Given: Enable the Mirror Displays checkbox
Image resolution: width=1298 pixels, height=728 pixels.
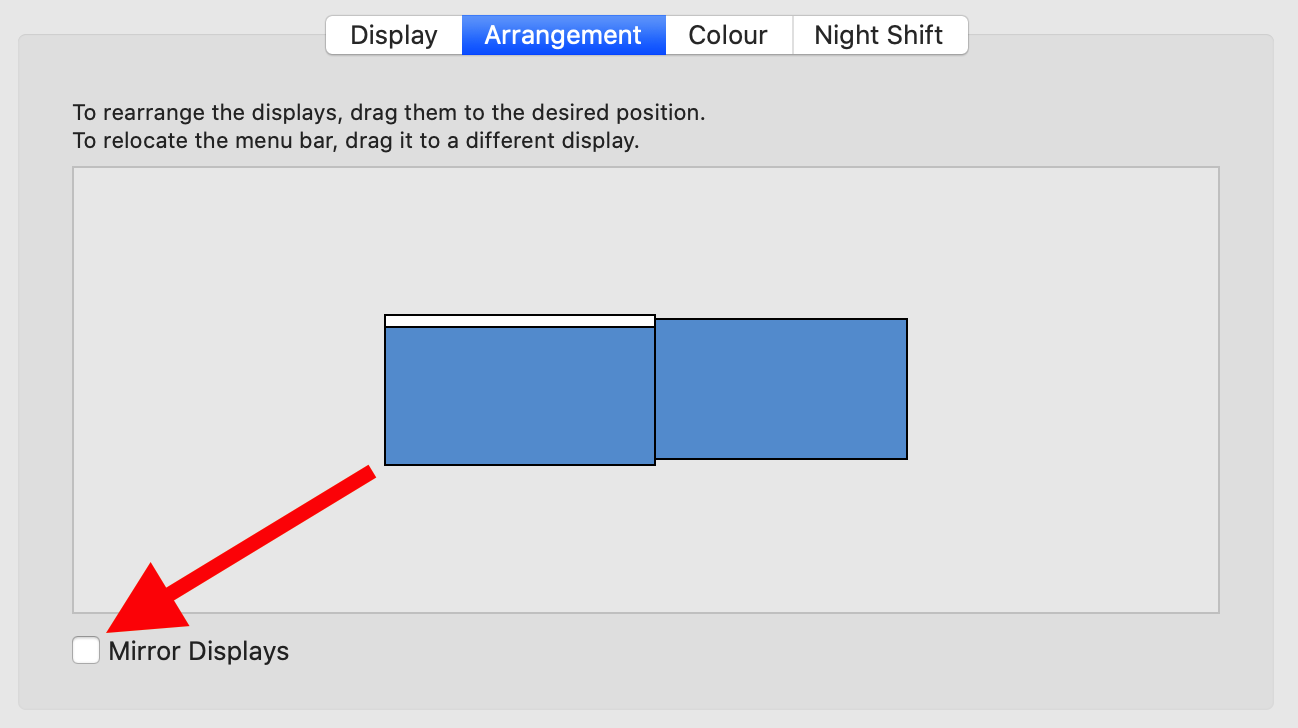Looking at the screenshot, I should tap(86, 651).
